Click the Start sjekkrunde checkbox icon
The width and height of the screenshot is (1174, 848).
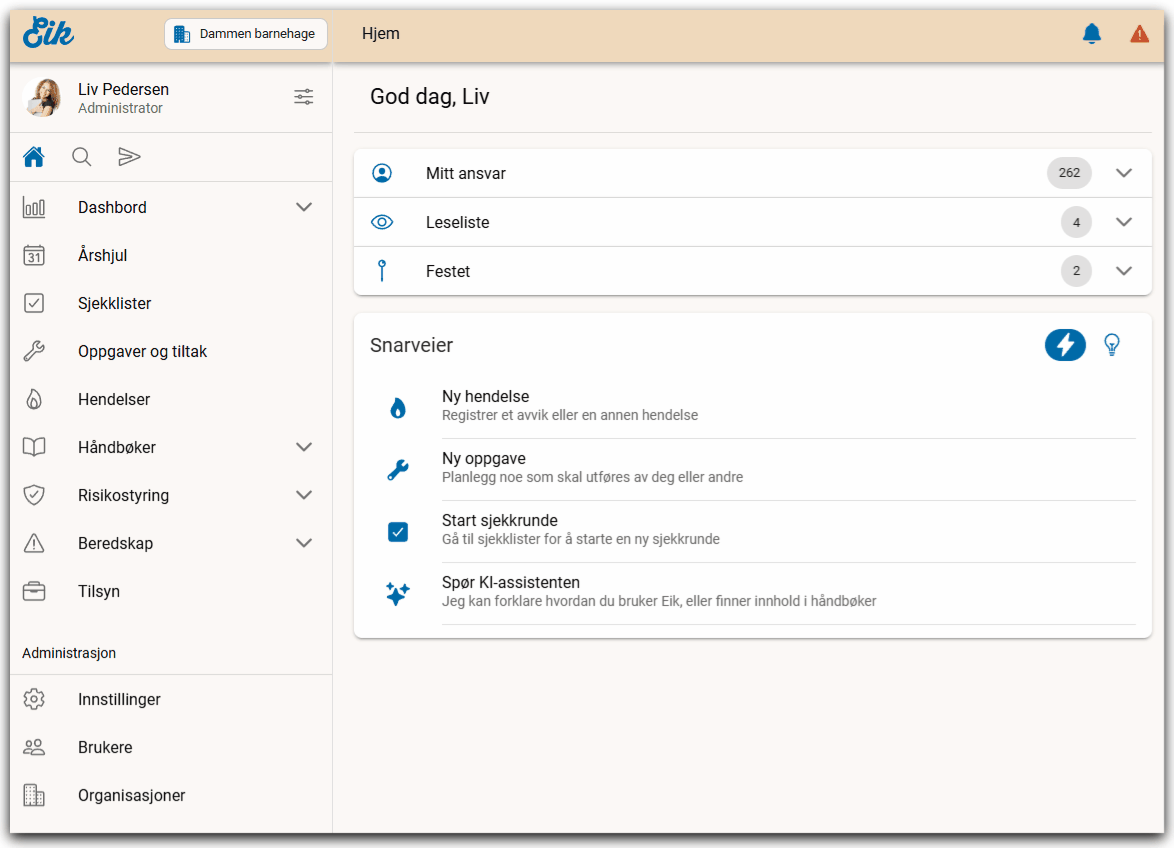[398, 531]
